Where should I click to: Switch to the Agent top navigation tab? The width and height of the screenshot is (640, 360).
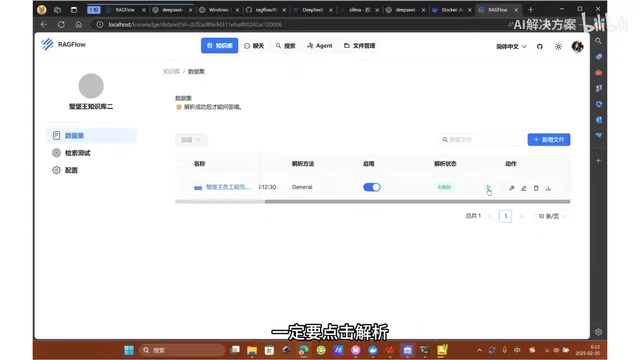tap(320, 46)
